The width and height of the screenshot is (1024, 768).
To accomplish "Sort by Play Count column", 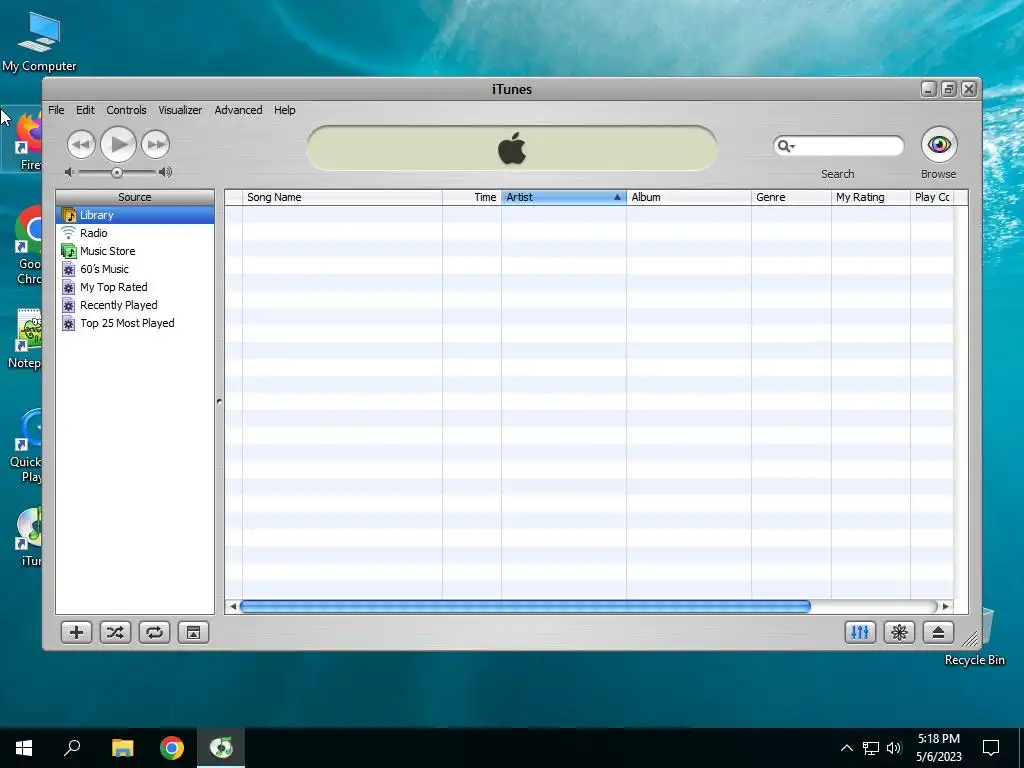I will [932, 197].
